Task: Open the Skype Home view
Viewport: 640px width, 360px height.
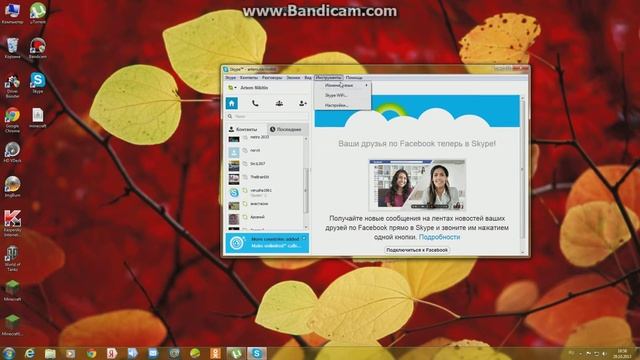Action: pyautogui.click(x=232, y=103)
